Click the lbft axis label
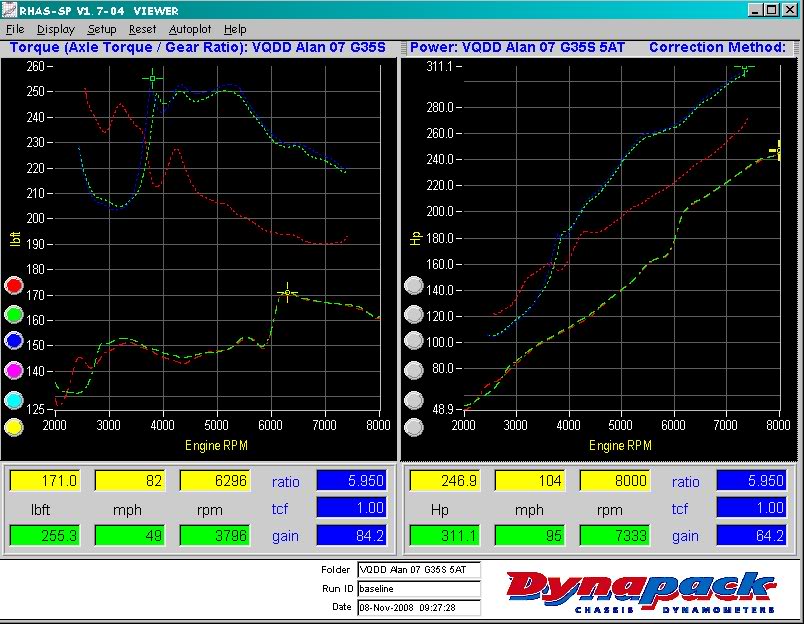This screenshot has width=804, height=624. [x=15, y=238]
